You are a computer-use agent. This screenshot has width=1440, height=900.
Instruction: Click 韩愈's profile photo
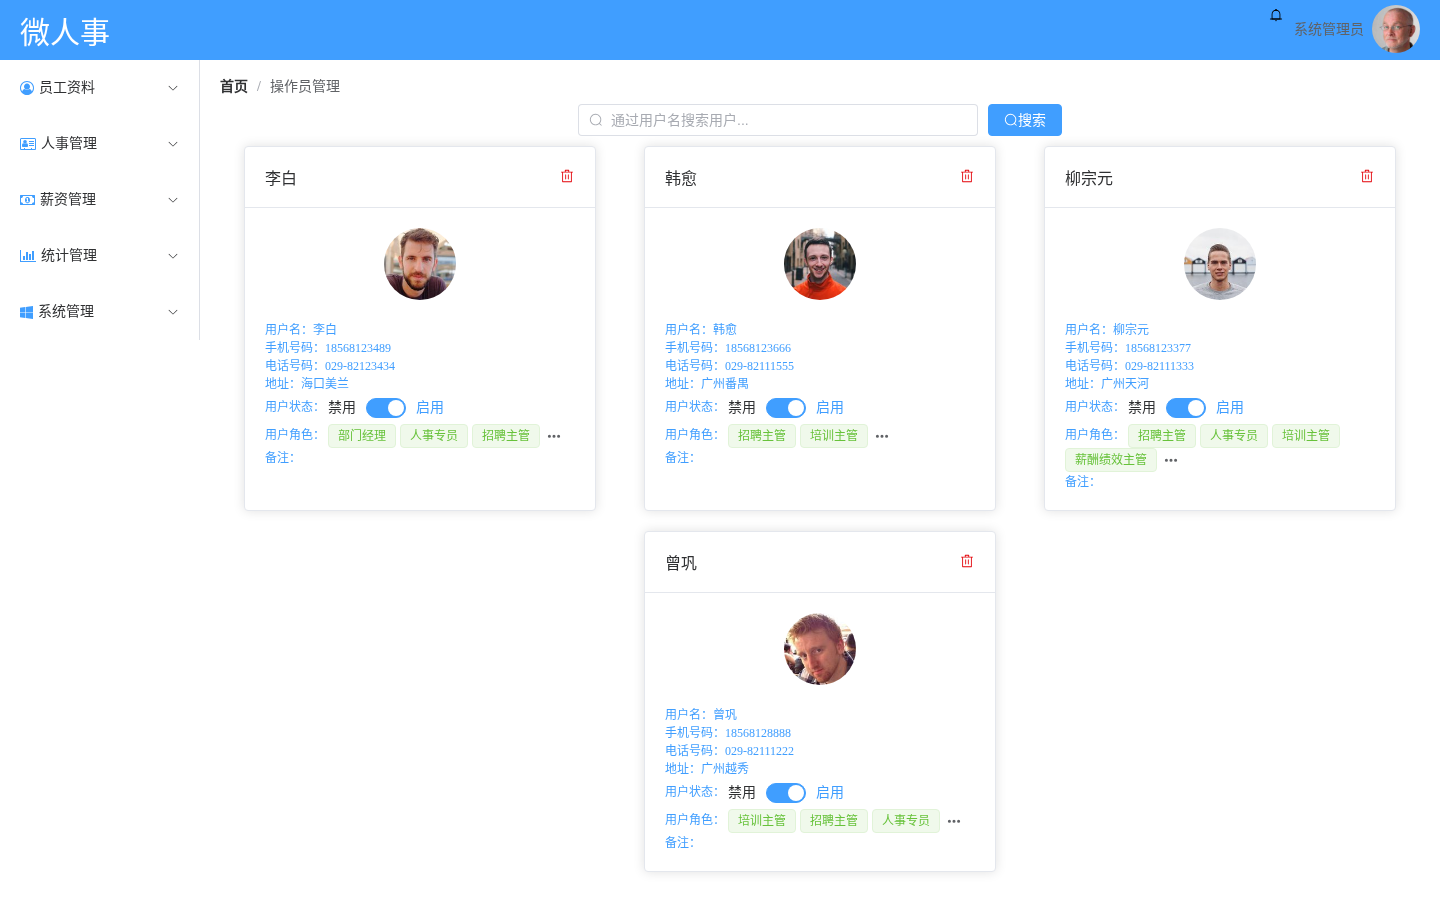[x=820, y=264]
